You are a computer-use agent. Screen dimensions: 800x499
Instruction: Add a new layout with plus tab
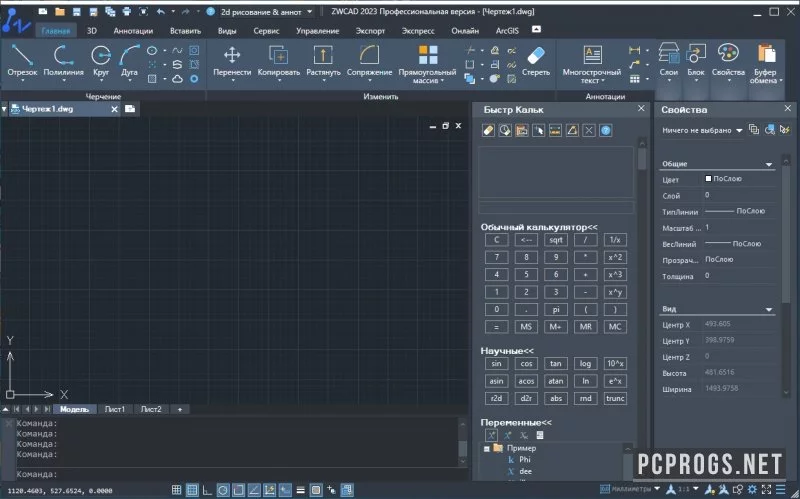[180, 409]
